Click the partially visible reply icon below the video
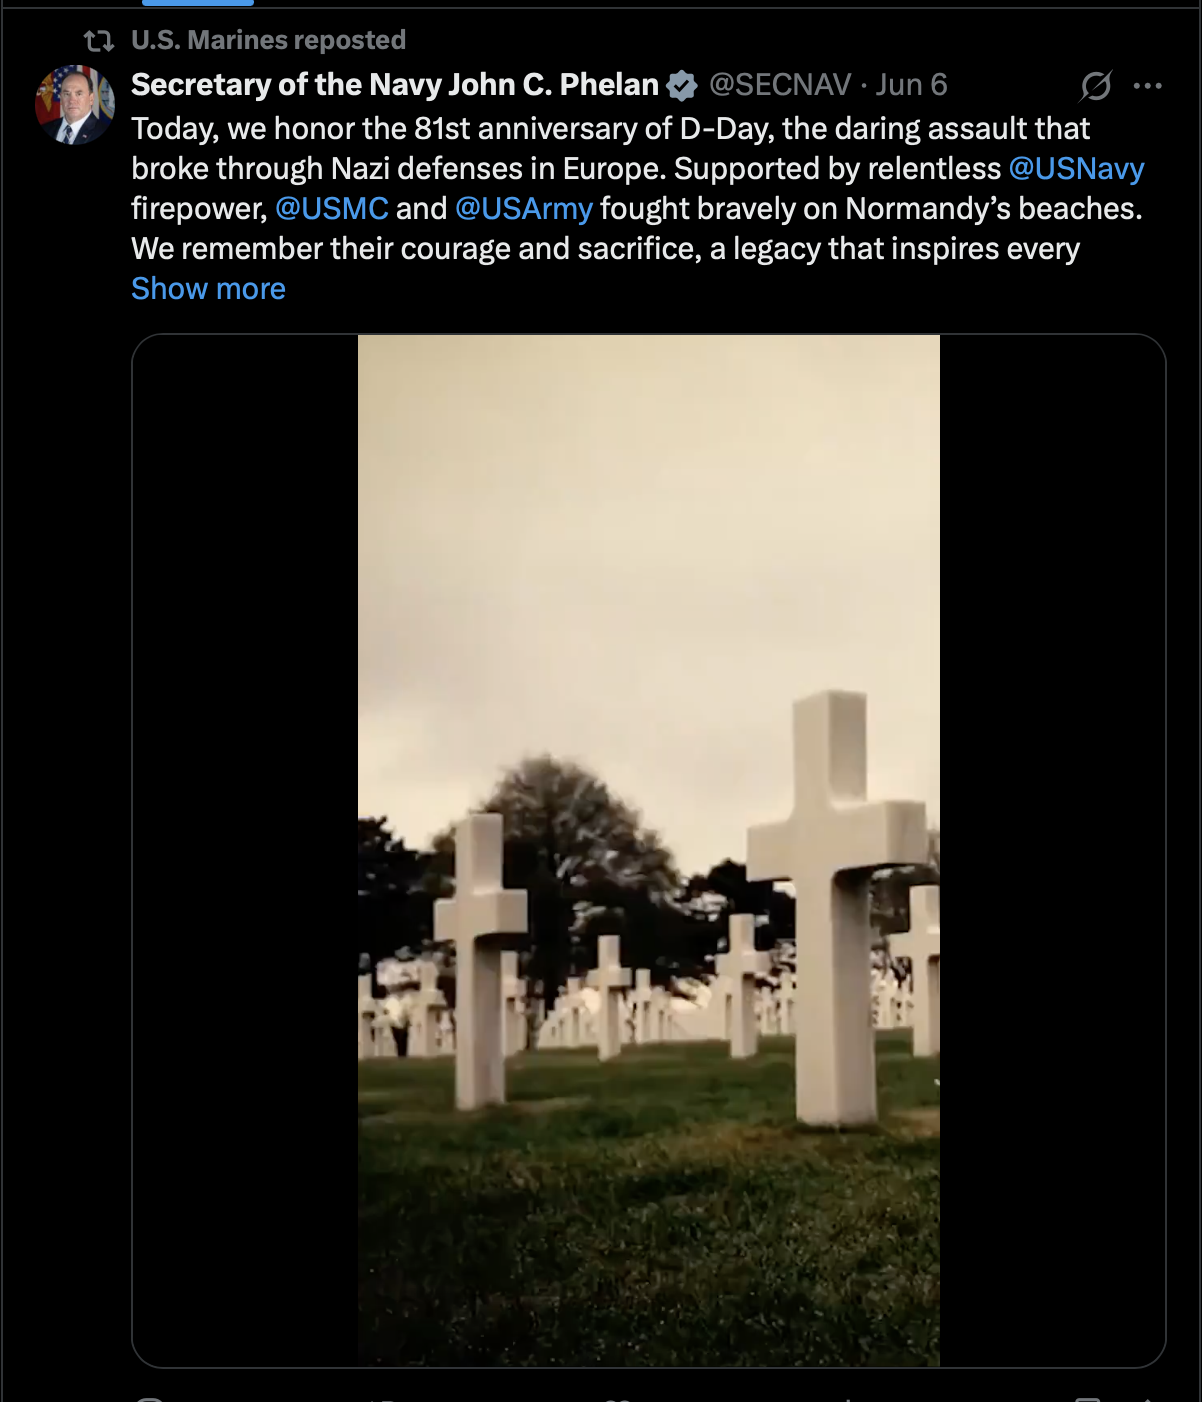The image size is (1202, 1402). pos(150,1398)
